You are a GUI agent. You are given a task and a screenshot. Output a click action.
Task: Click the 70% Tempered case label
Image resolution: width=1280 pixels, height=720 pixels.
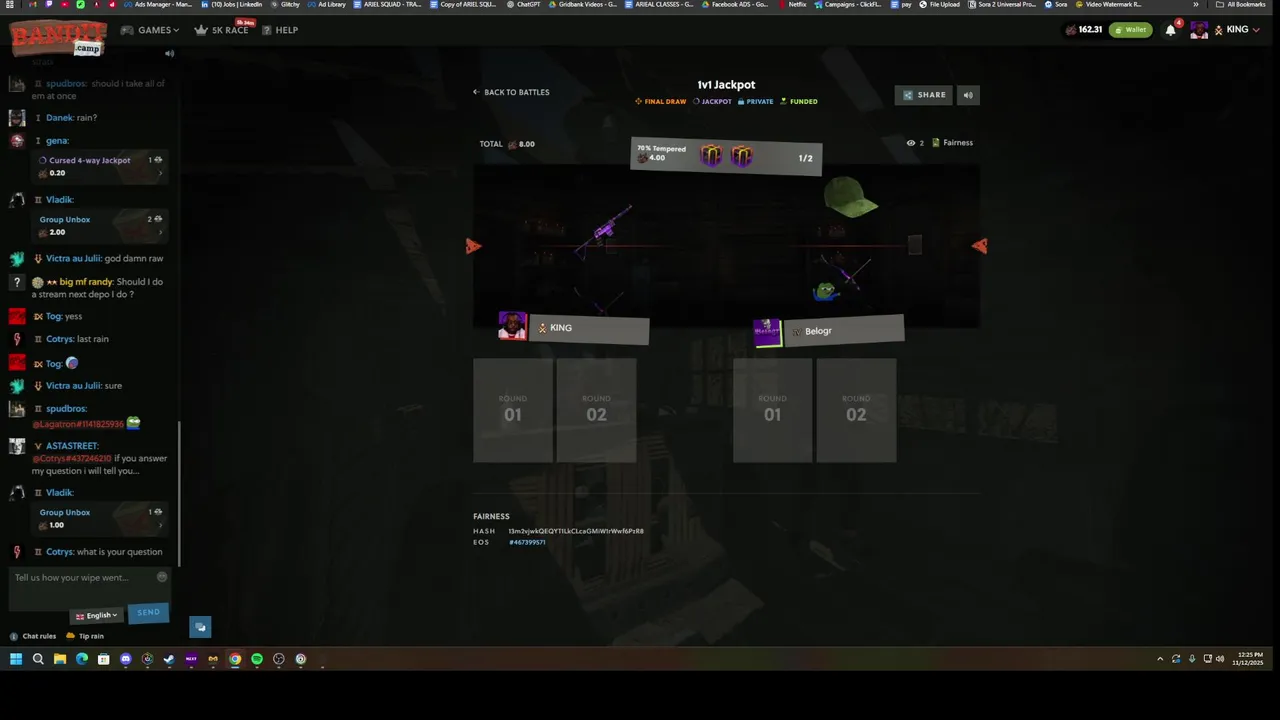click(661, 148)
